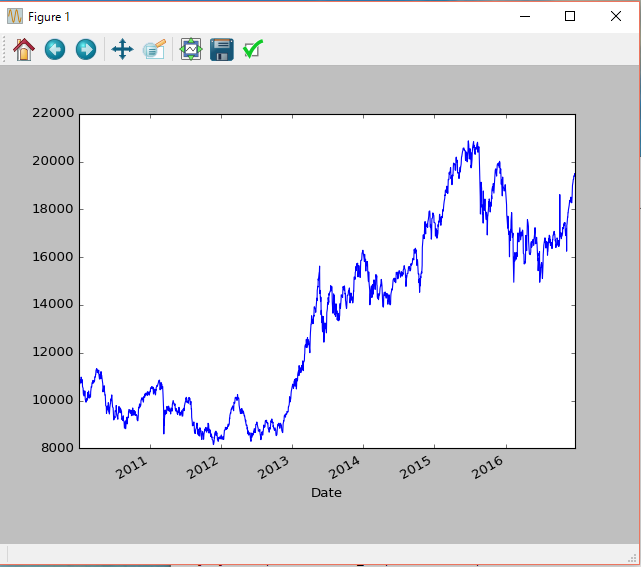
Task: Go back to previous view arrow
Action: pyautogui.click(x=55, y=49)
